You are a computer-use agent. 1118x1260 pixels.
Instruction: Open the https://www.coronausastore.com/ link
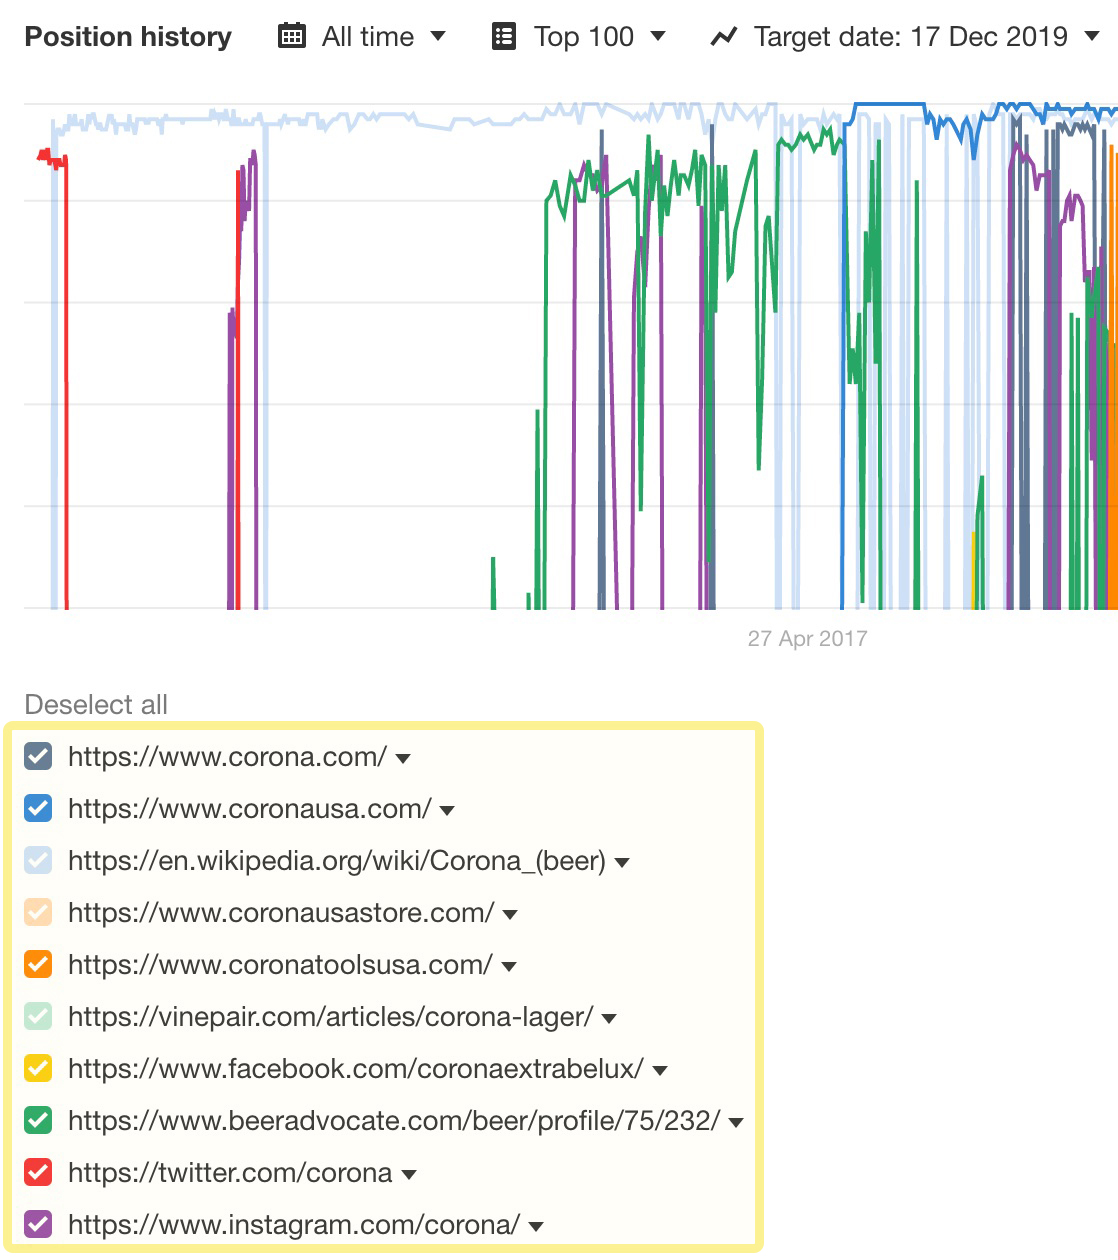point(281,913)
